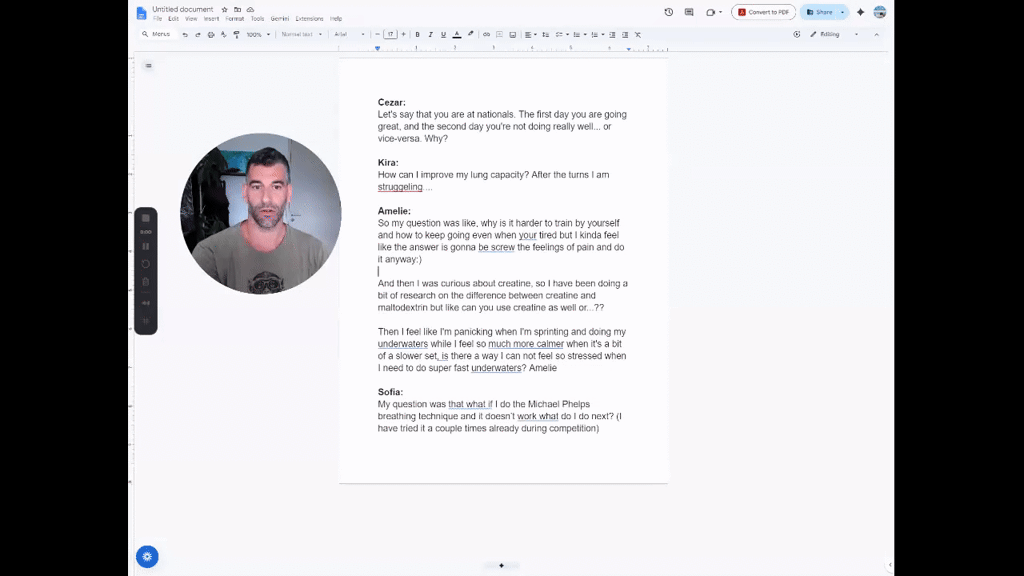Activate the Paint format tool
This screenshot has height=576, width=1024.
tap(236, 35)
